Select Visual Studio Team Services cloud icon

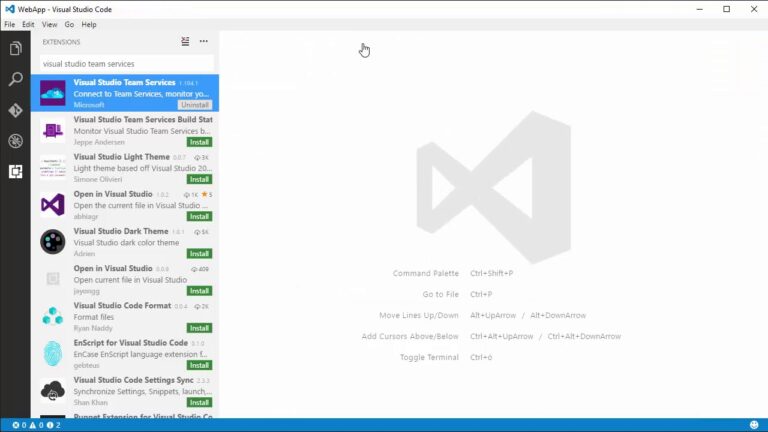(x=53, y=93)
